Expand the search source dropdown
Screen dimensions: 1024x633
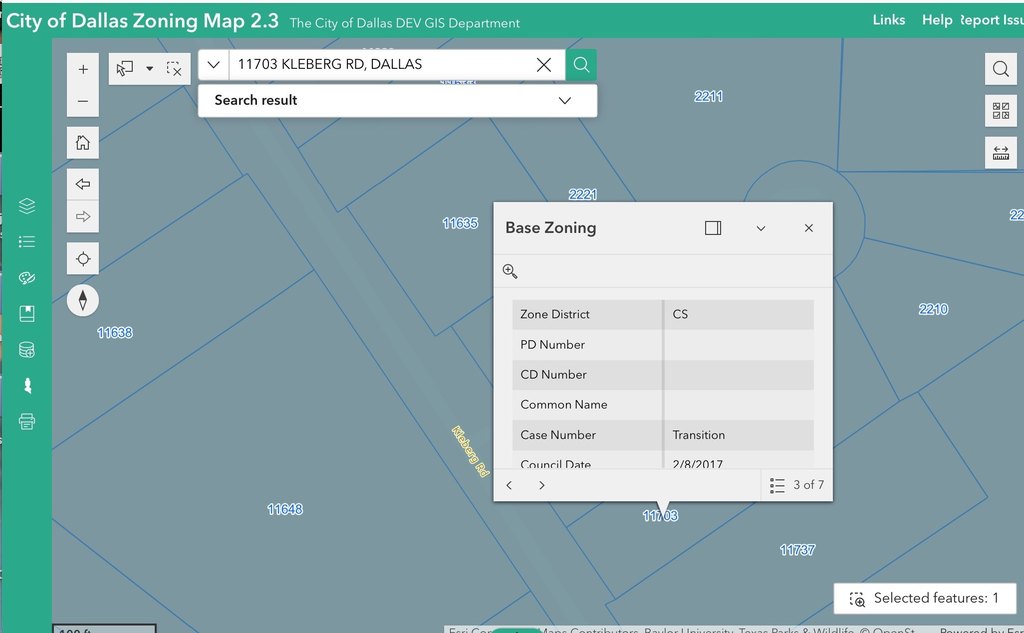tap(214, 65)
